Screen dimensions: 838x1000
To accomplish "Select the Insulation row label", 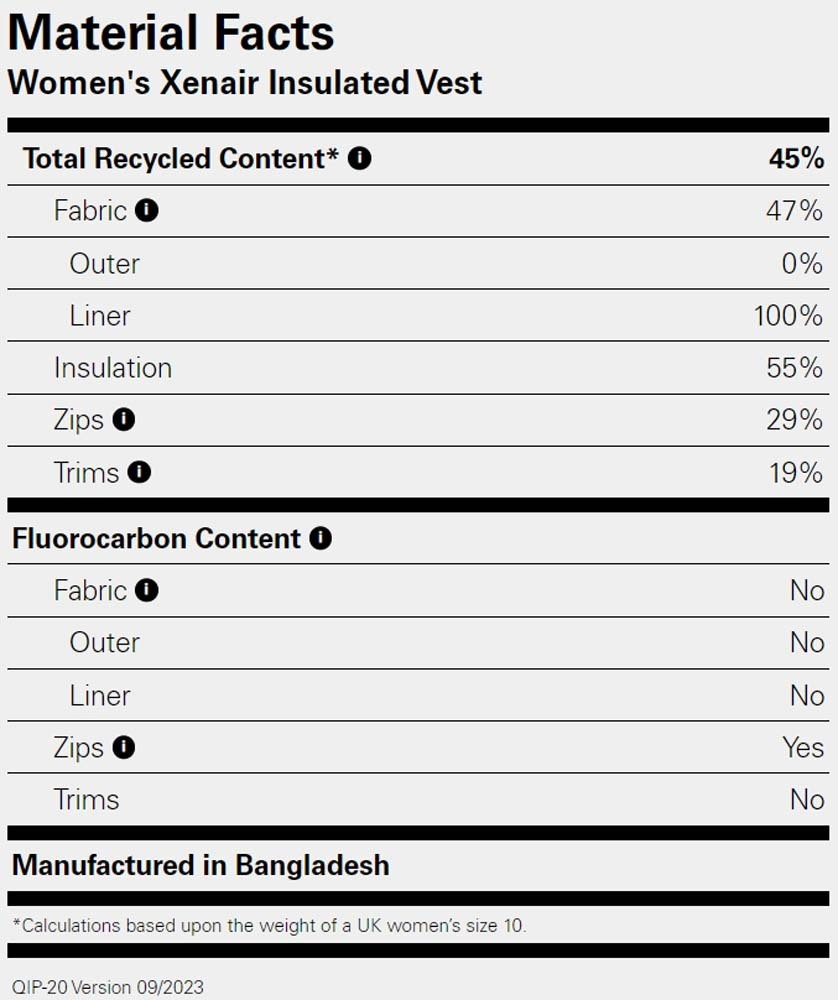I will pyautogui.click(x=113, y=368).
